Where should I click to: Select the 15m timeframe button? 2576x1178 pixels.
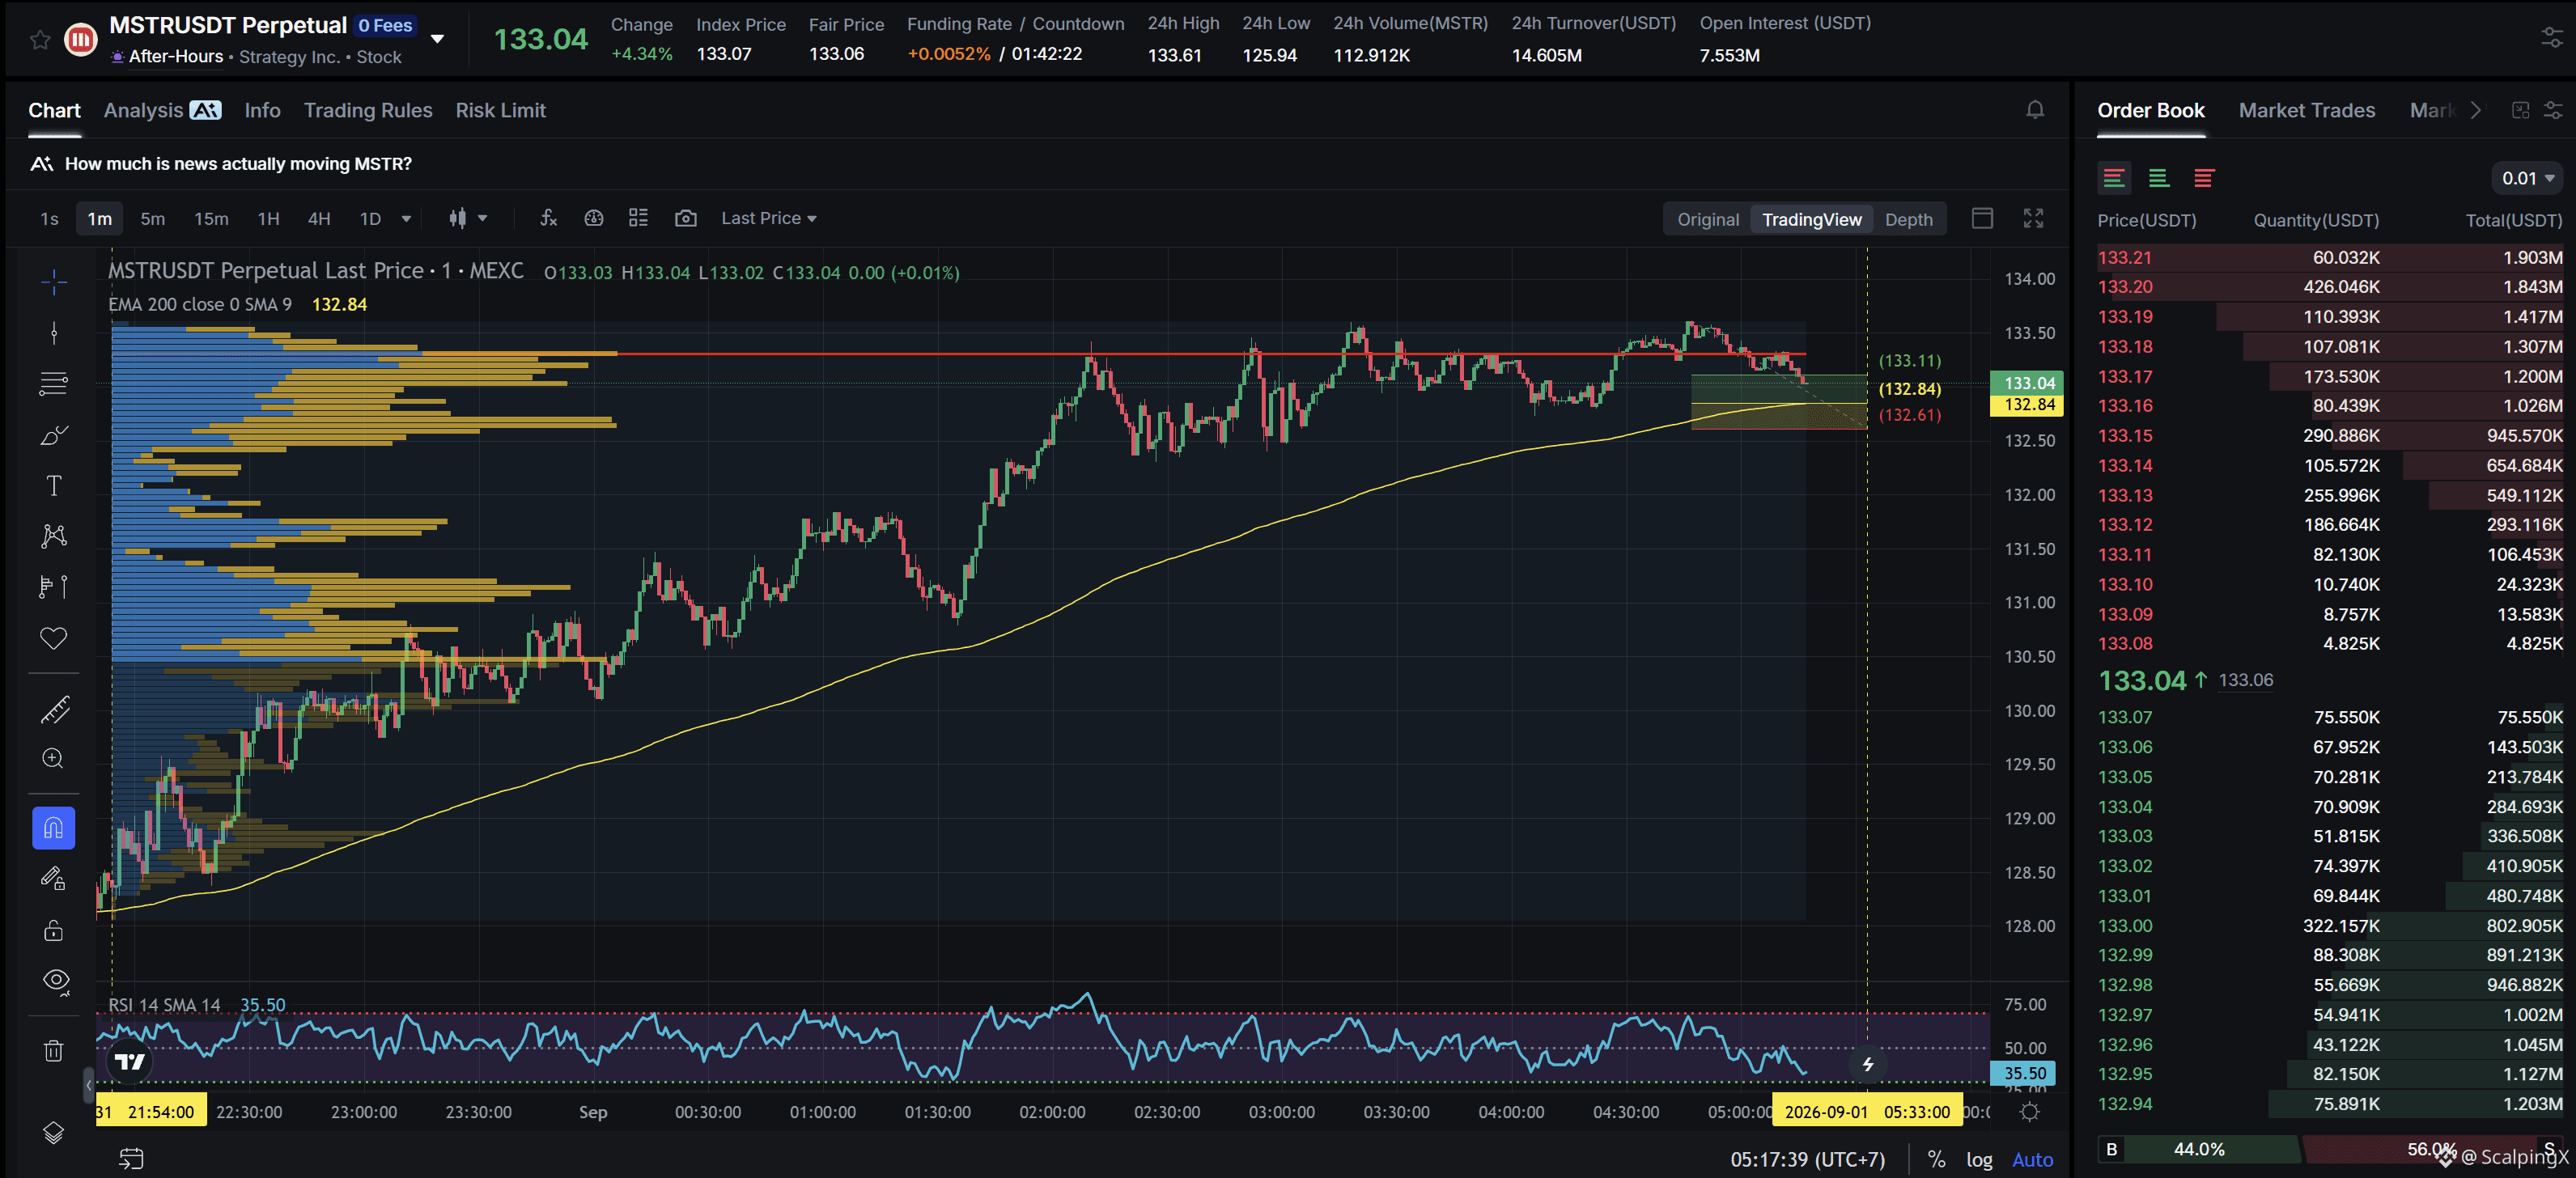(x=211, y=218)
